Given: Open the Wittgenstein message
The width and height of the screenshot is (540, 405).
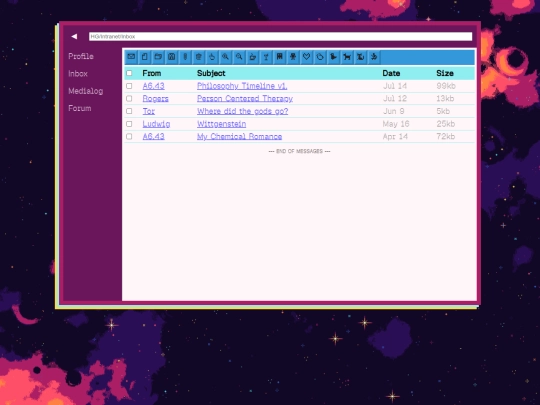Looking at the screenshot, I should coord(221,124).
